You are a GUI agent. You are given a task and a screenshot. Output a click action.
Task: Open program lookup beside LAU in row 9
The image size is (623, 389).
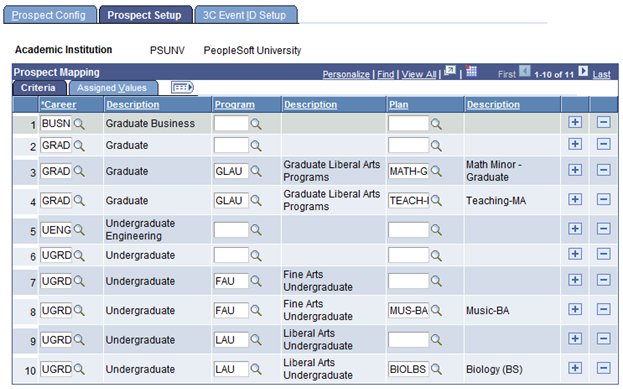pyautogui.click(x=256, y=340)
